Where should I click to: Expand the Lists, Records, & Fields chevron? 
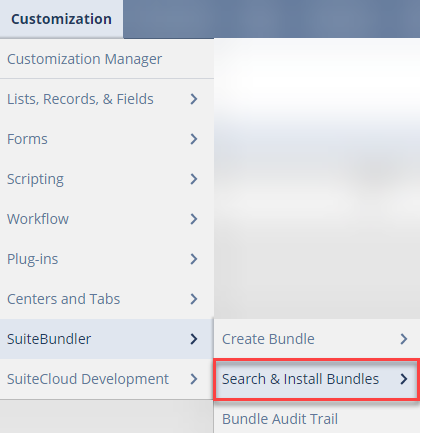(x=194, y=99)
